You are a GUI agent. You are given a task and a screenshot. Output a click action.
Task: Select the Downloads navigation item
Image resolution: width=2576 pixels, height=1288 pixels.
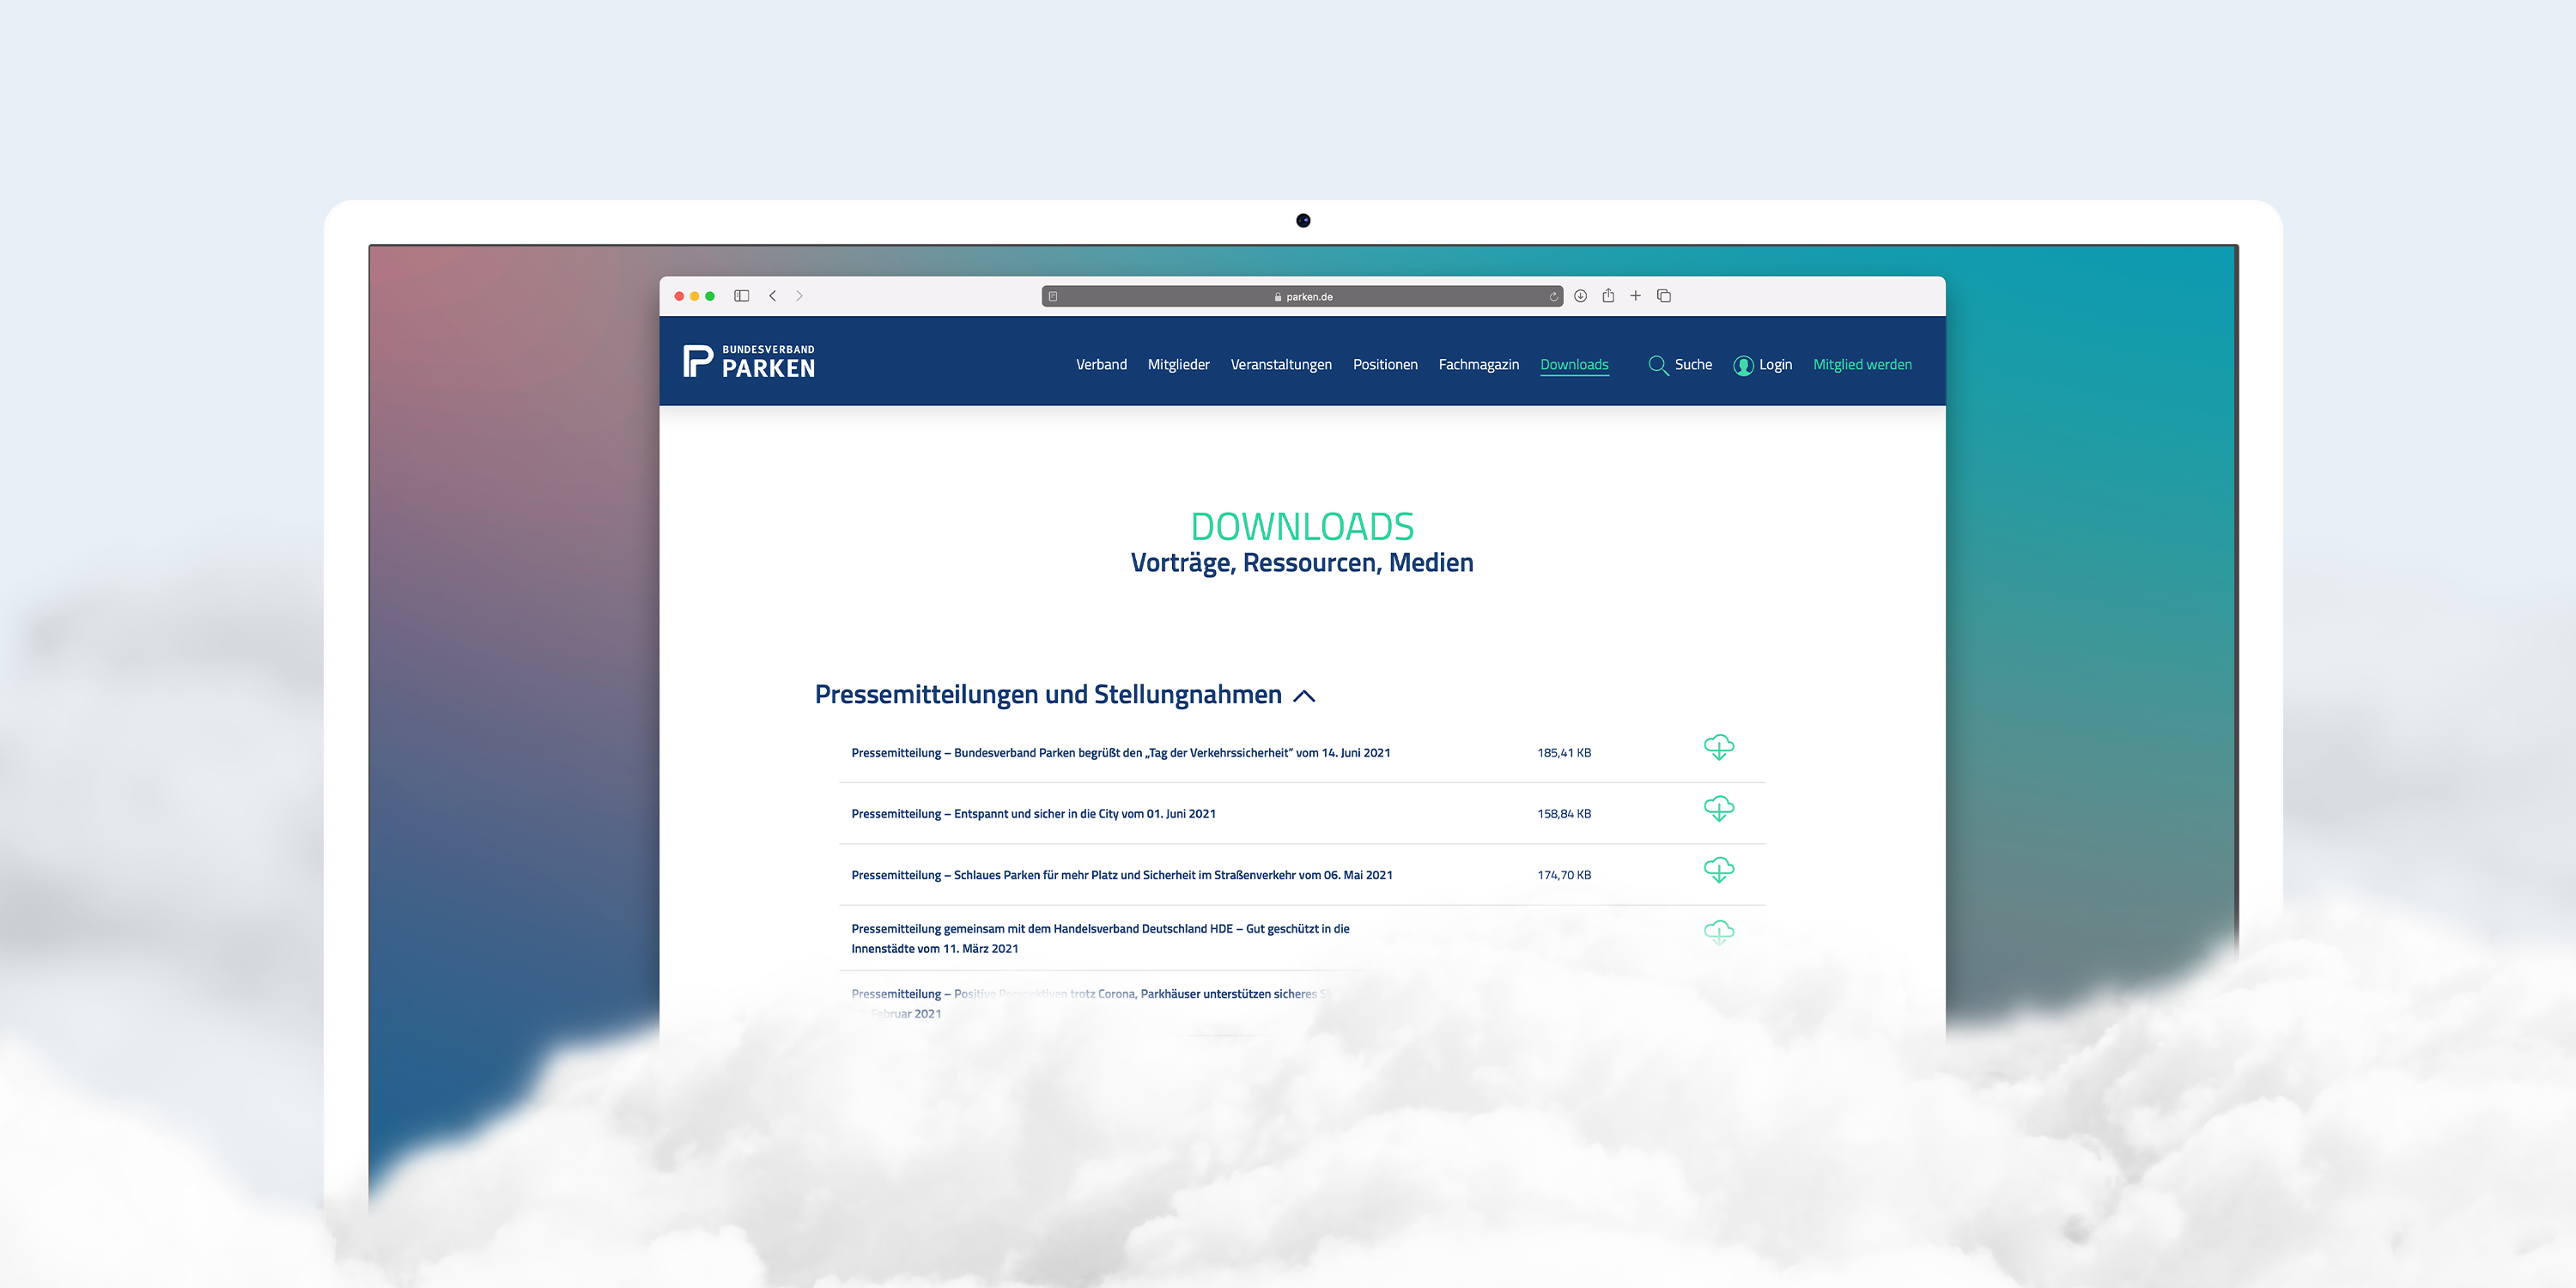(1574, 365)
